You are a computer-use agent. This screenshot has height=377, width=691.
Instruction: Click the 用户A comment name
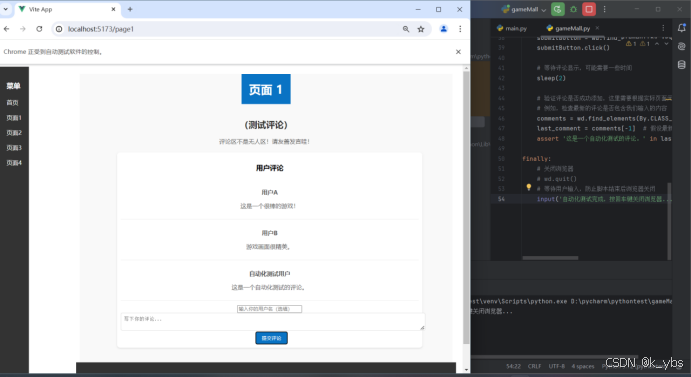coord(269,192)
